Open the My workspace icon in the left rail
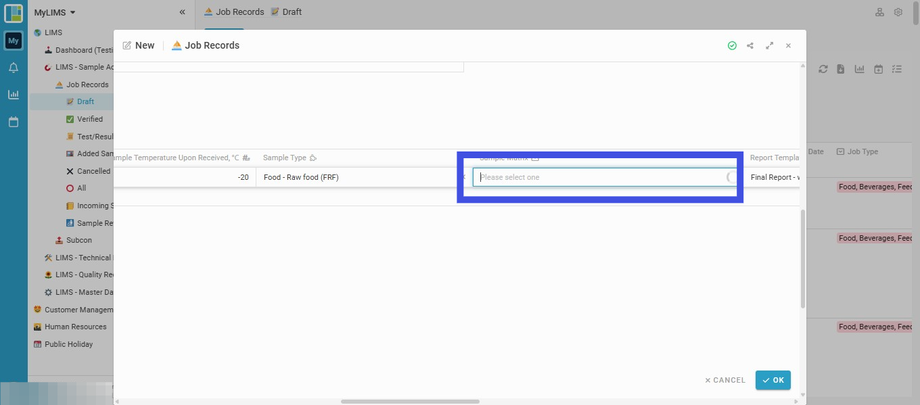Screen dimensions: 920x405 click(x=13, y=40)
